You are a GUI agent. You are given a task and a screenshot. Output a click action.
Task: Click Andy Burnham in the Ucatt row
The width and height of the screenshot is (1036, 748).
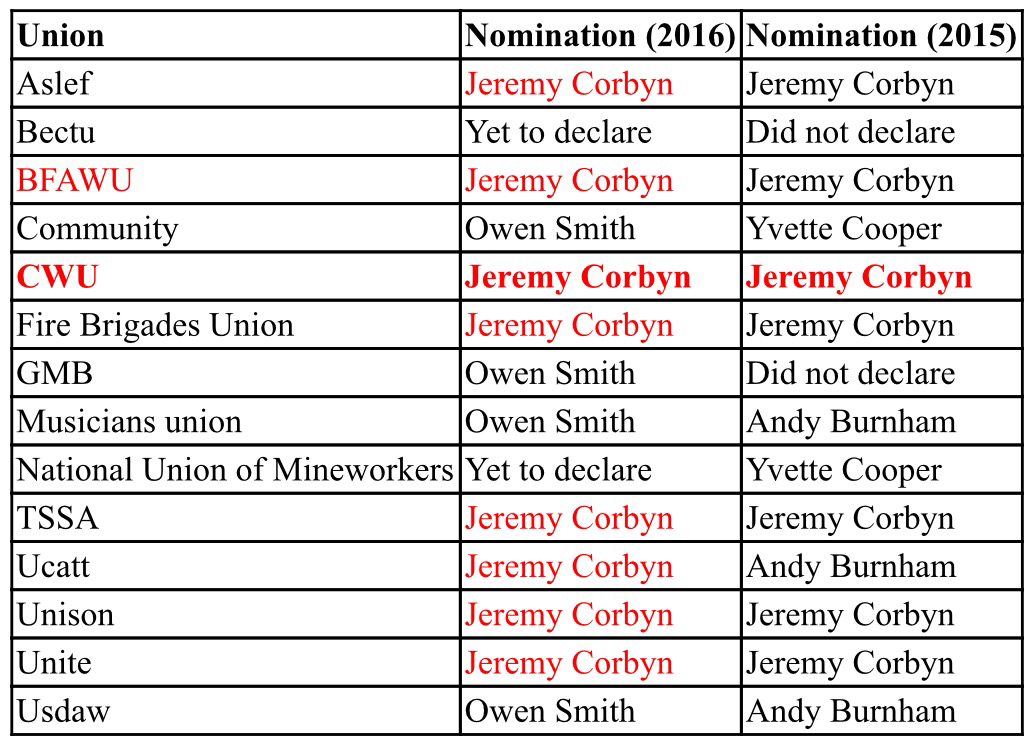(x=850, y=567)
